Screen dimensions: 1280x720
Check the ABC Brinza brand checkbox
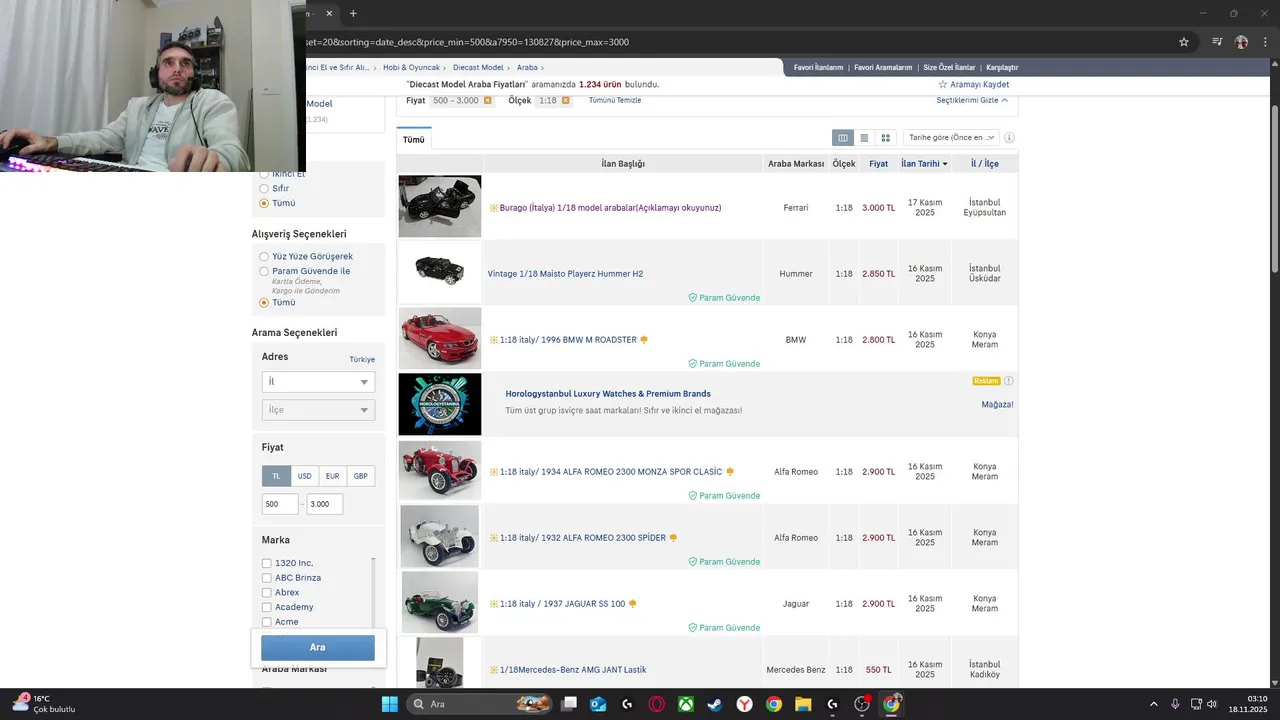click(266, 578)
